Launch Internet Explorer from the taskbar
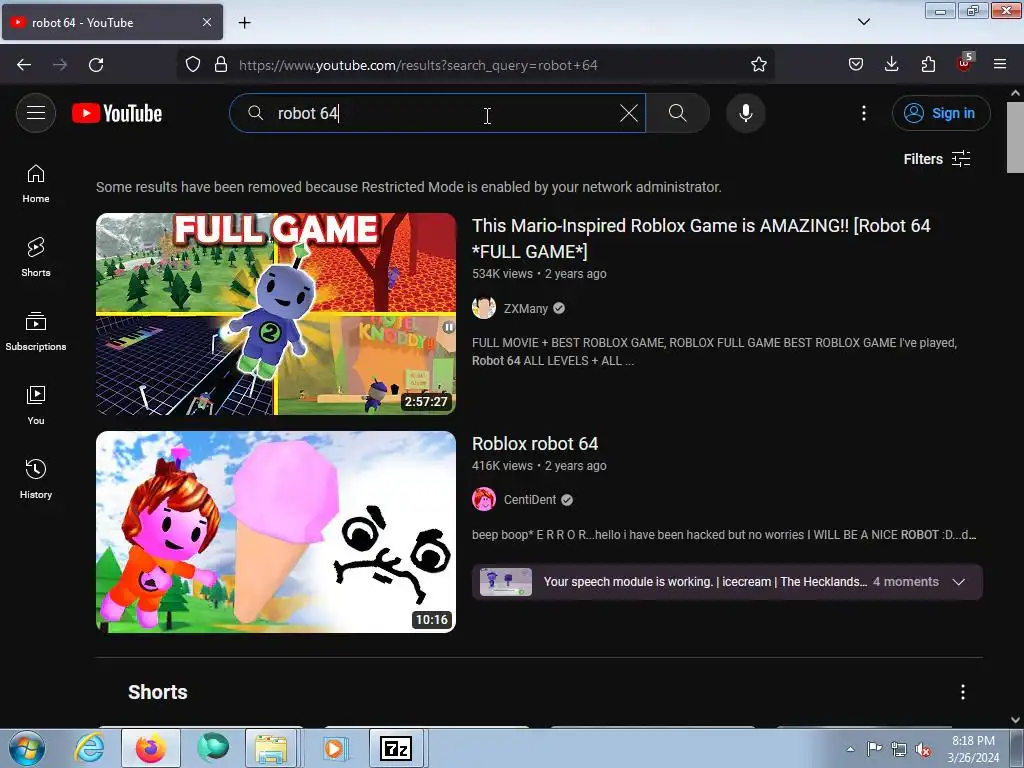1024x768 pixels. tap(89, 748)
